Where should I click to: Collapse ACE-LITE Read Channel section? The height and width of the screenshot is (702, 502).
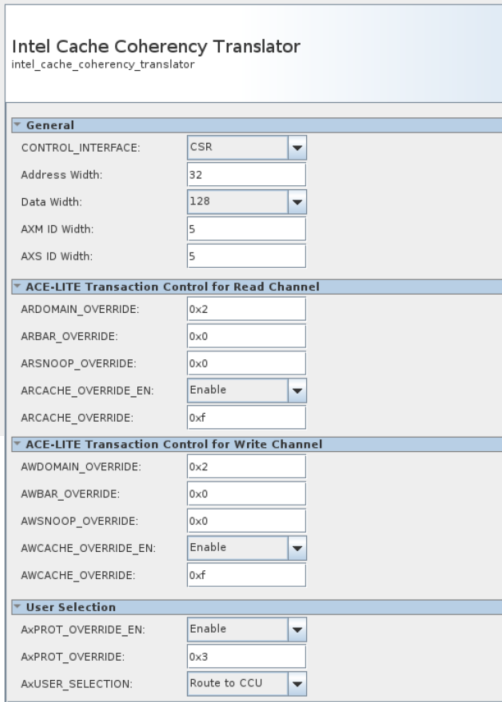[17, 287]
